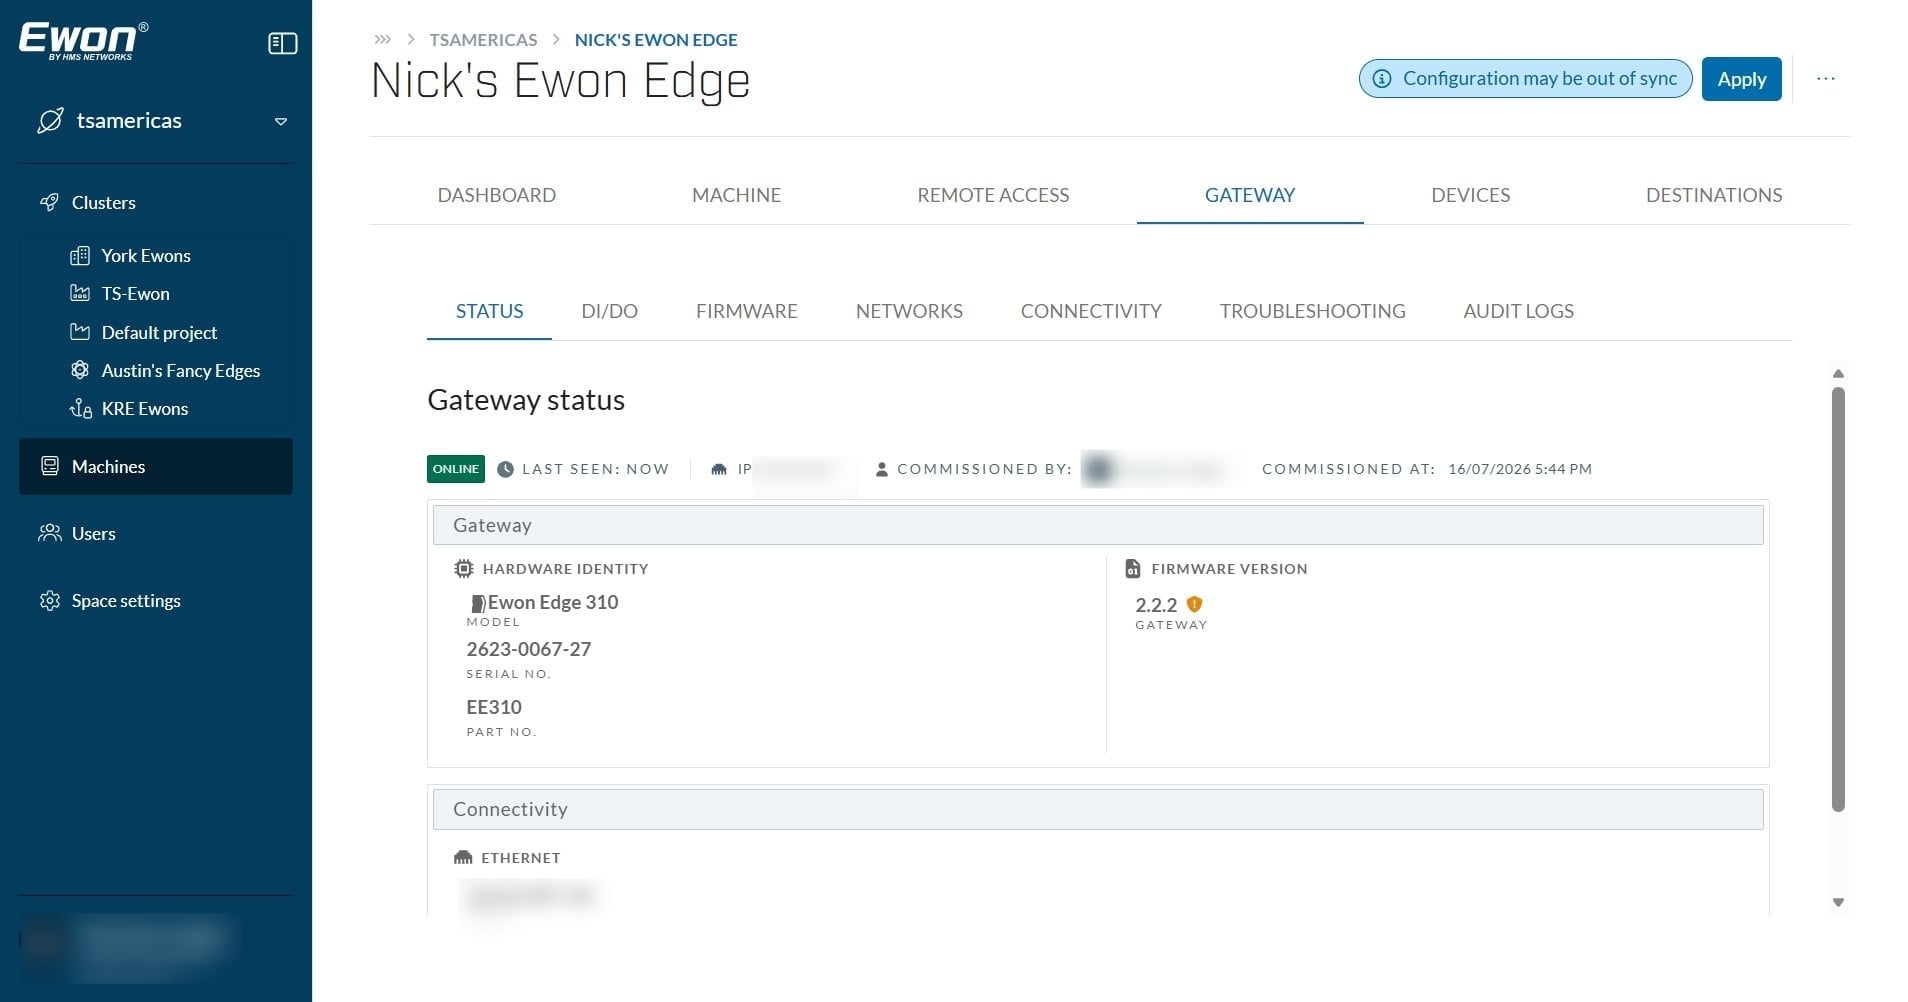Open Default project cluster
Screen dimensions: 1908x1002
(159, 333)
